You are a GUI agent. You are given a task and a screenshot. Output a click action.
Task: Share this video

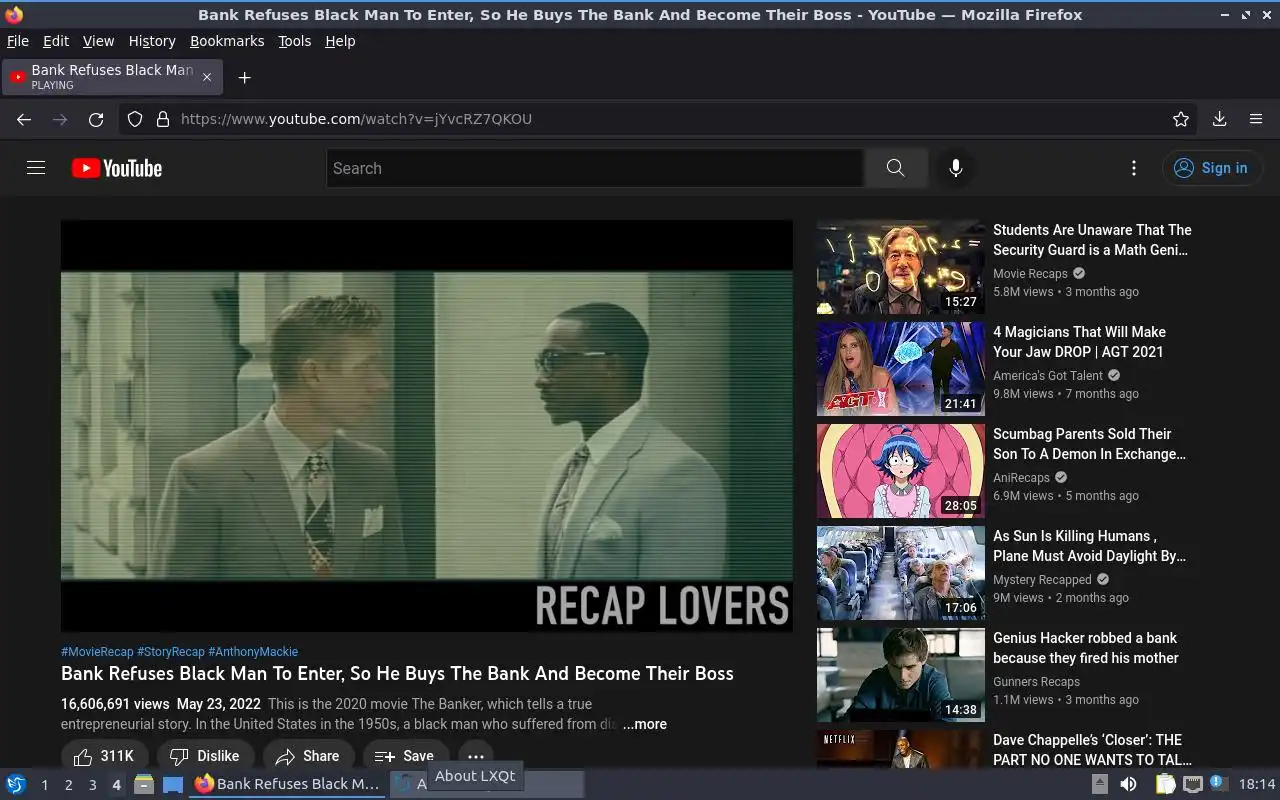tap(309, 756)
